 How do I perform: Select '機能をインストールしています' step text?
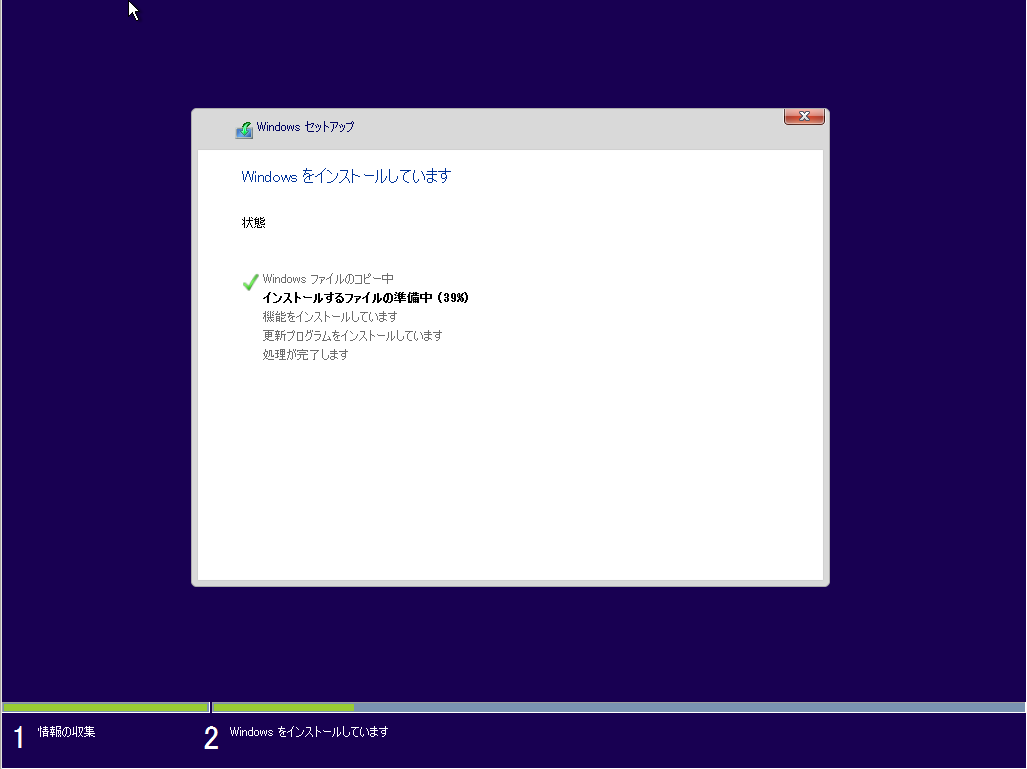pyautogui.click(x=329, y=317)
